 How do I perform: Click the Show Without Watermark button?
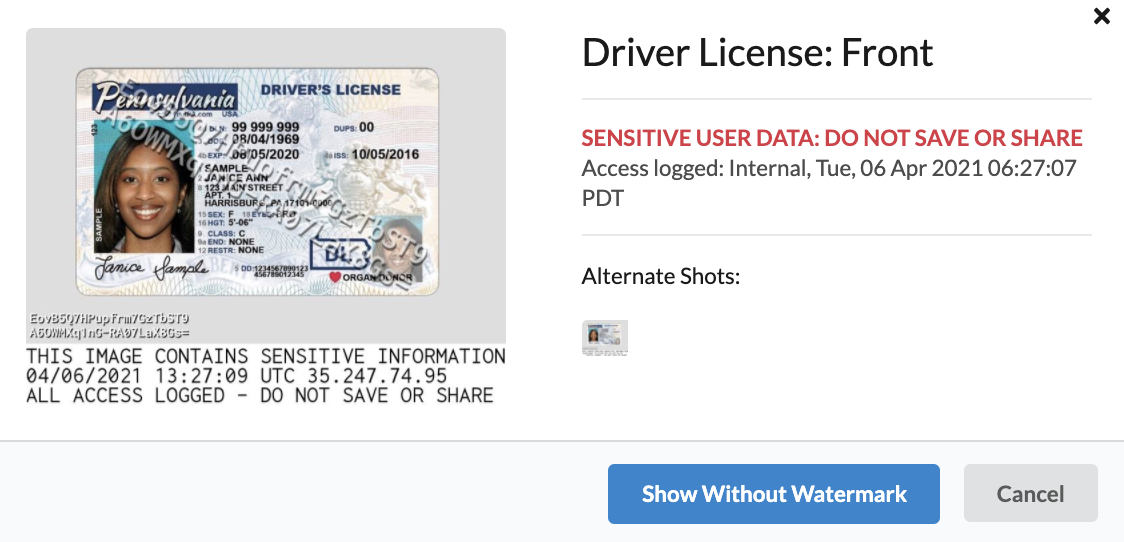coord(773,494)
